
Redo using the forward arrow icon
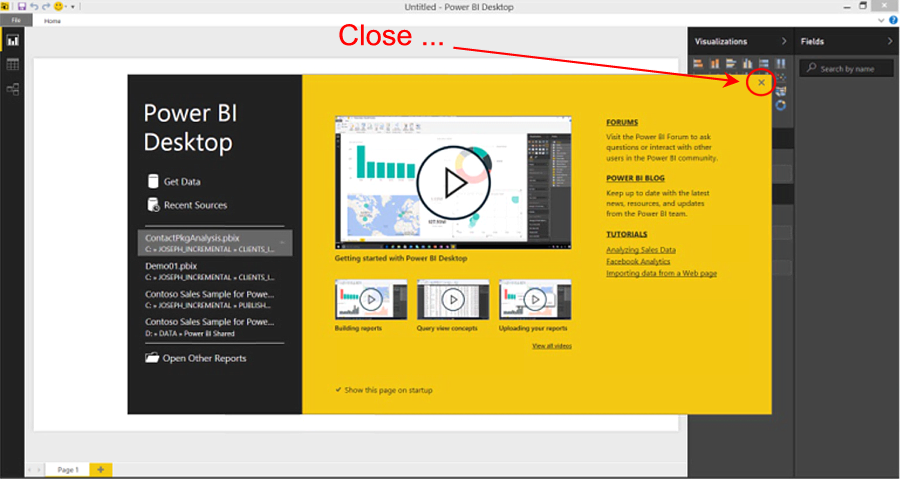[46, 6]
